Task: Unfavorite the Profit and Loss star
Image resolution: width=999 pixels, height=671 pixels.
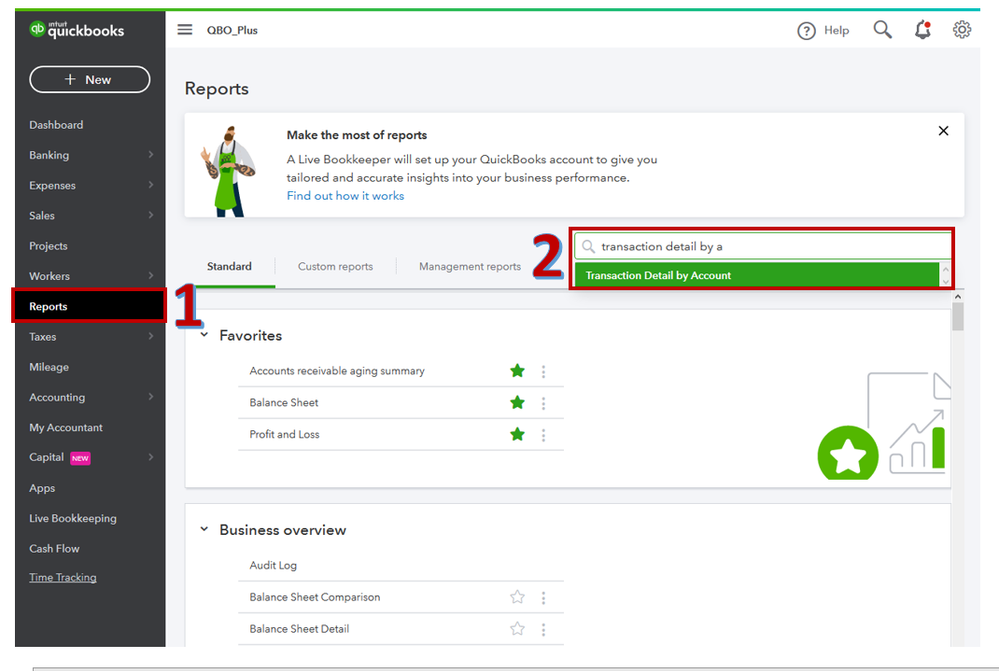Action: [517, 435]
